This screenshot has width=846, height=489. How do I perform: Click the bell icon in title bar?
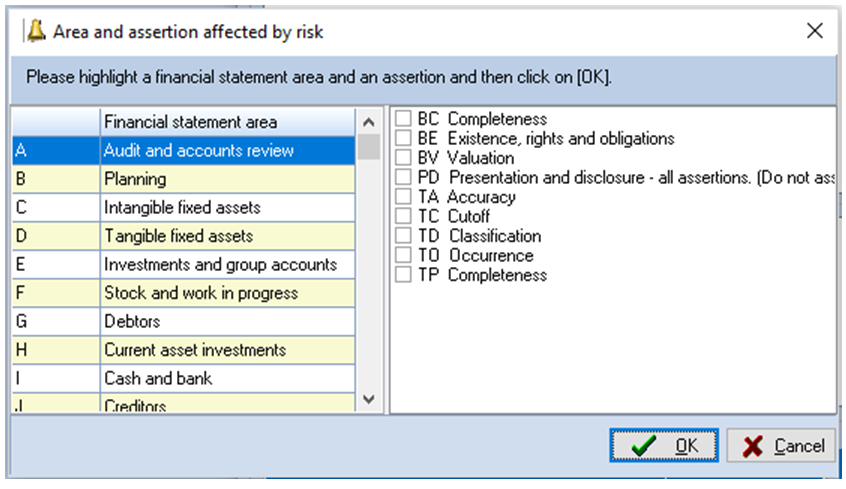36,31
